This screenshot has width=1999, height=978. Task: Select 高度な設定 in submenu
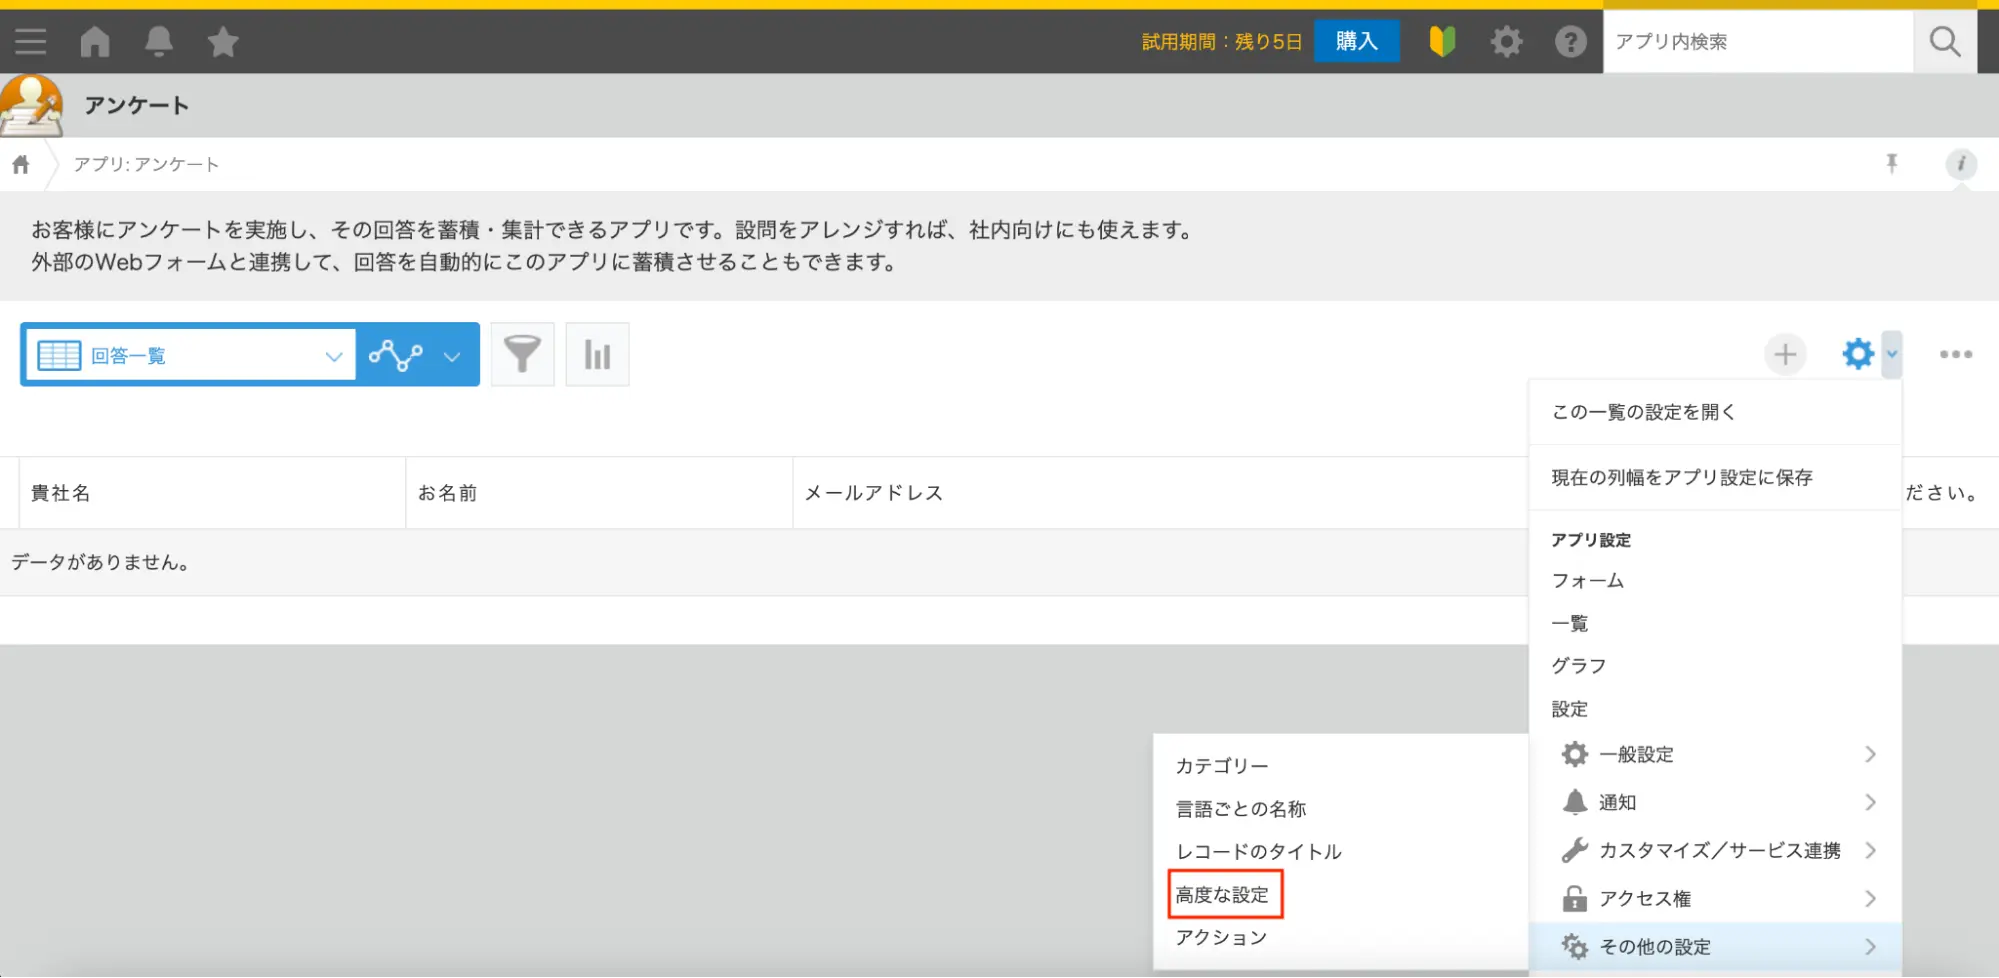1222,895
